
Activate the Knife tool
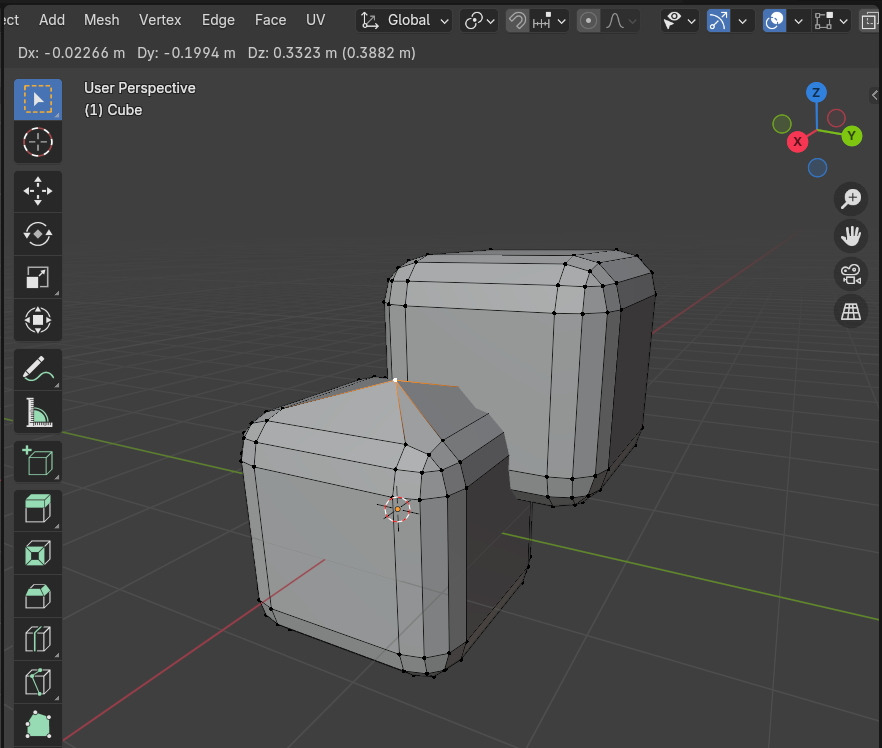pos(38,682)
